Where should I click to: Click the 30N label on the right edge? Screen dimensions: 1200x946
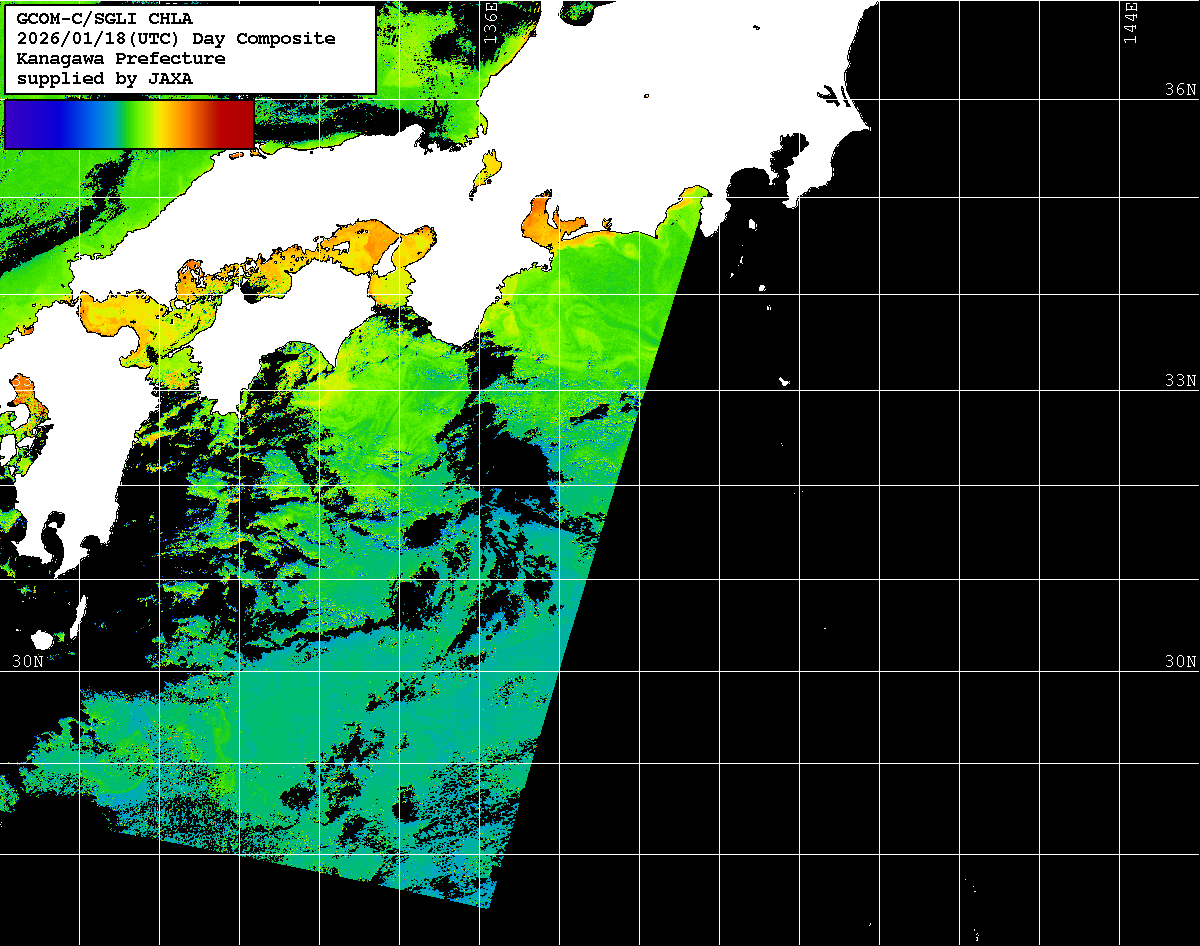pos(1179,662)
